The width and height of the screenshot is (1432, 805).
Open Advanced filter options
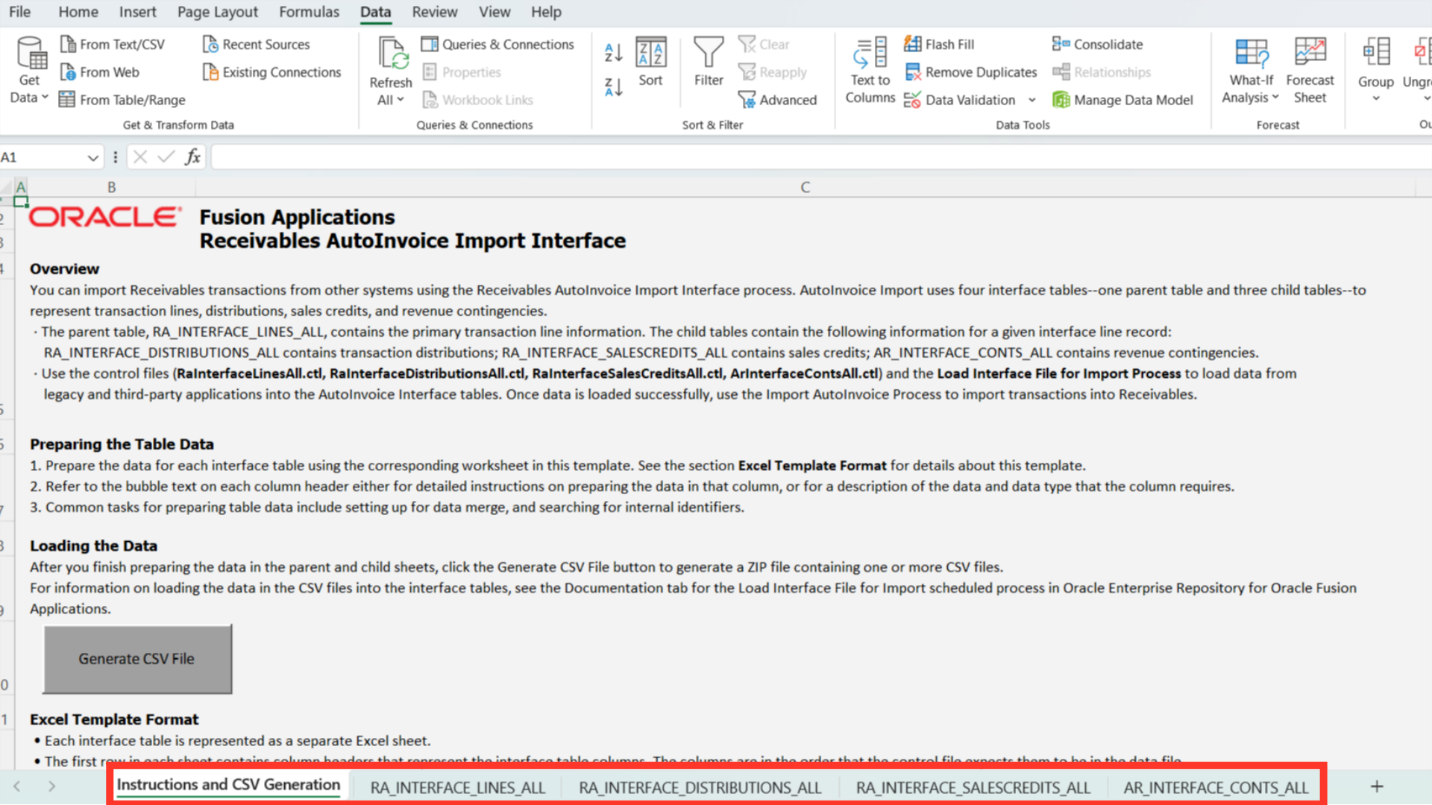(x=778, y=100)
